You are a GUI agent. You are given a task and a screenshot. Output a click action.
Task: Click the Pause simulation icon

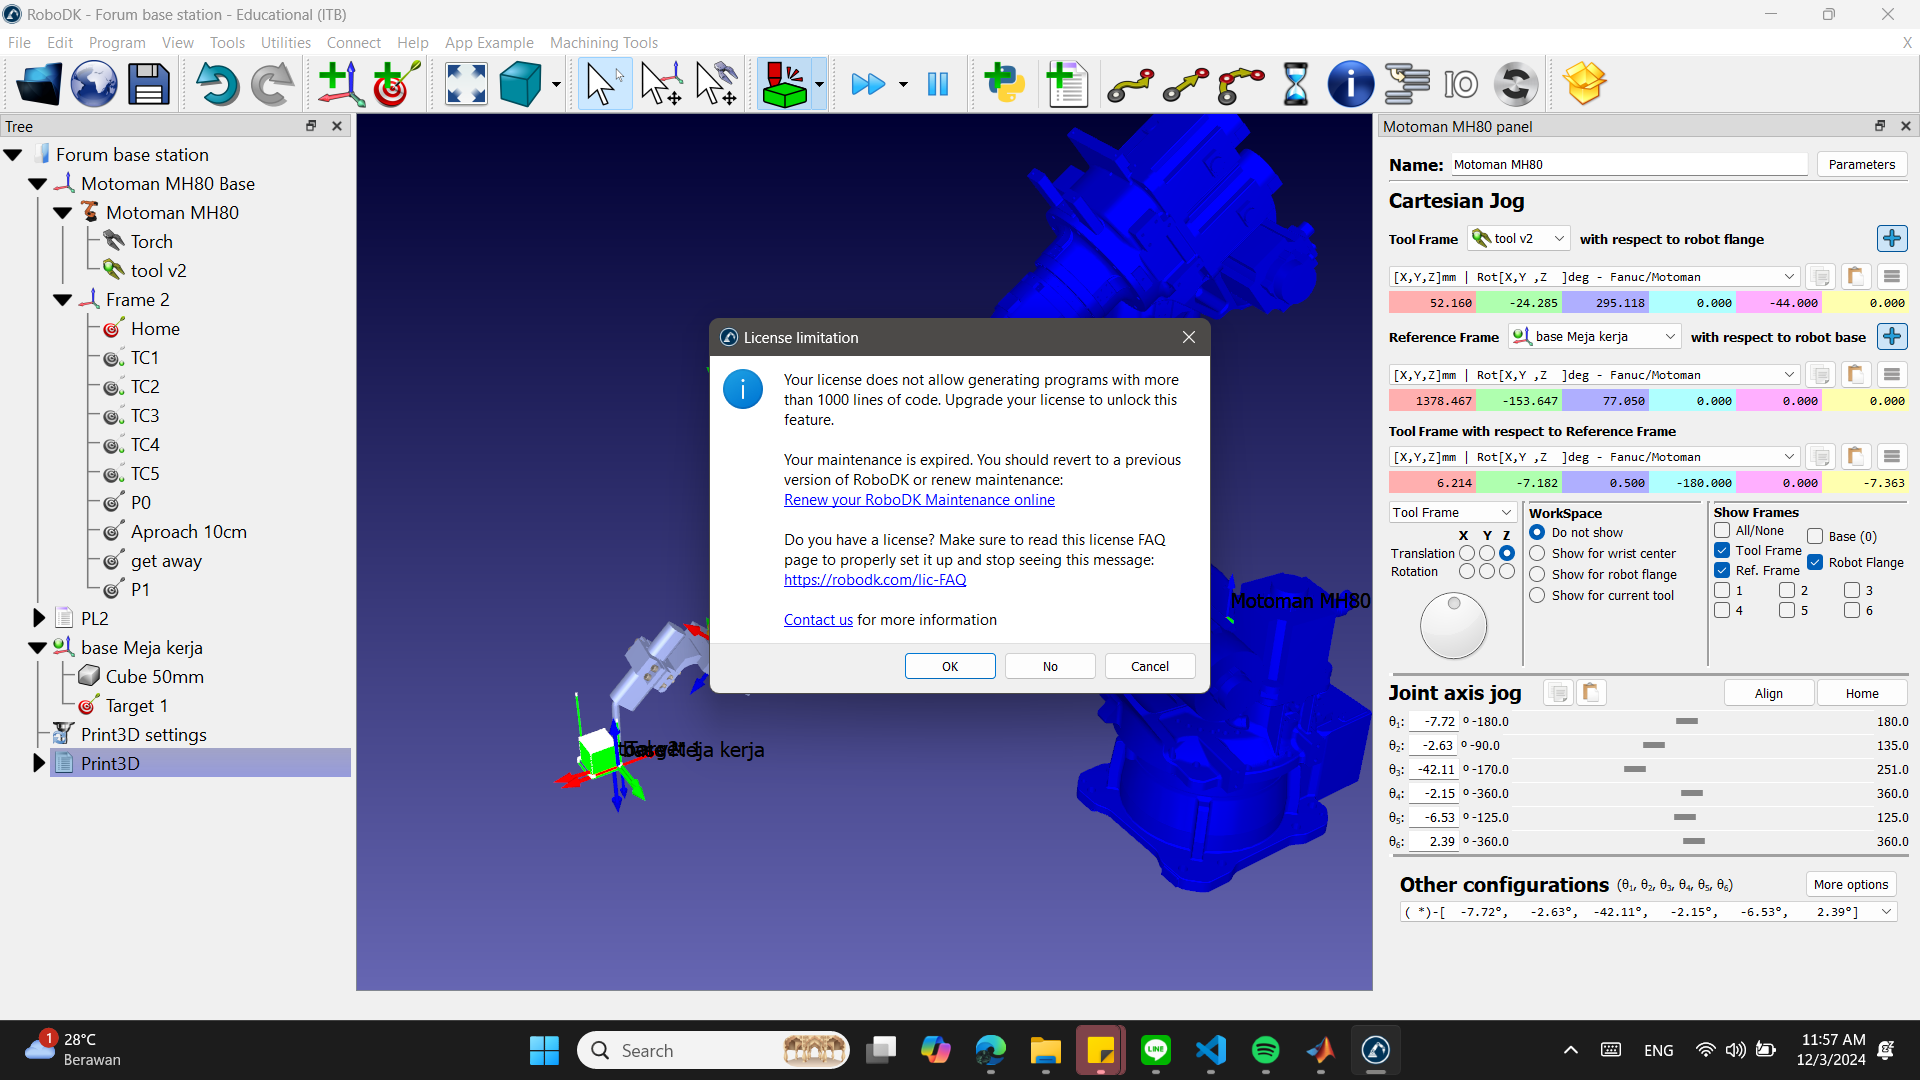pyautogui.click(x=937, y=84)
